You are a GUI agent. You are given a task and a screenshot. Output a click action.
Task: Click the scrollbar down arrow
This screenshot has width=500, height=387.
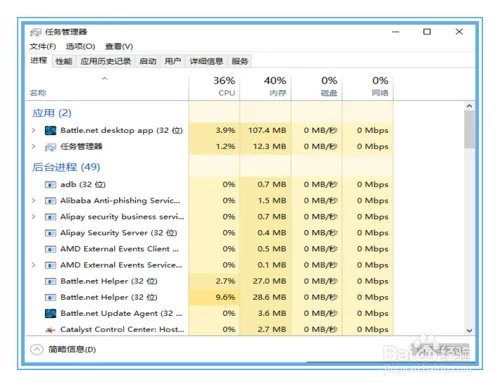click(x=469, y=331)
